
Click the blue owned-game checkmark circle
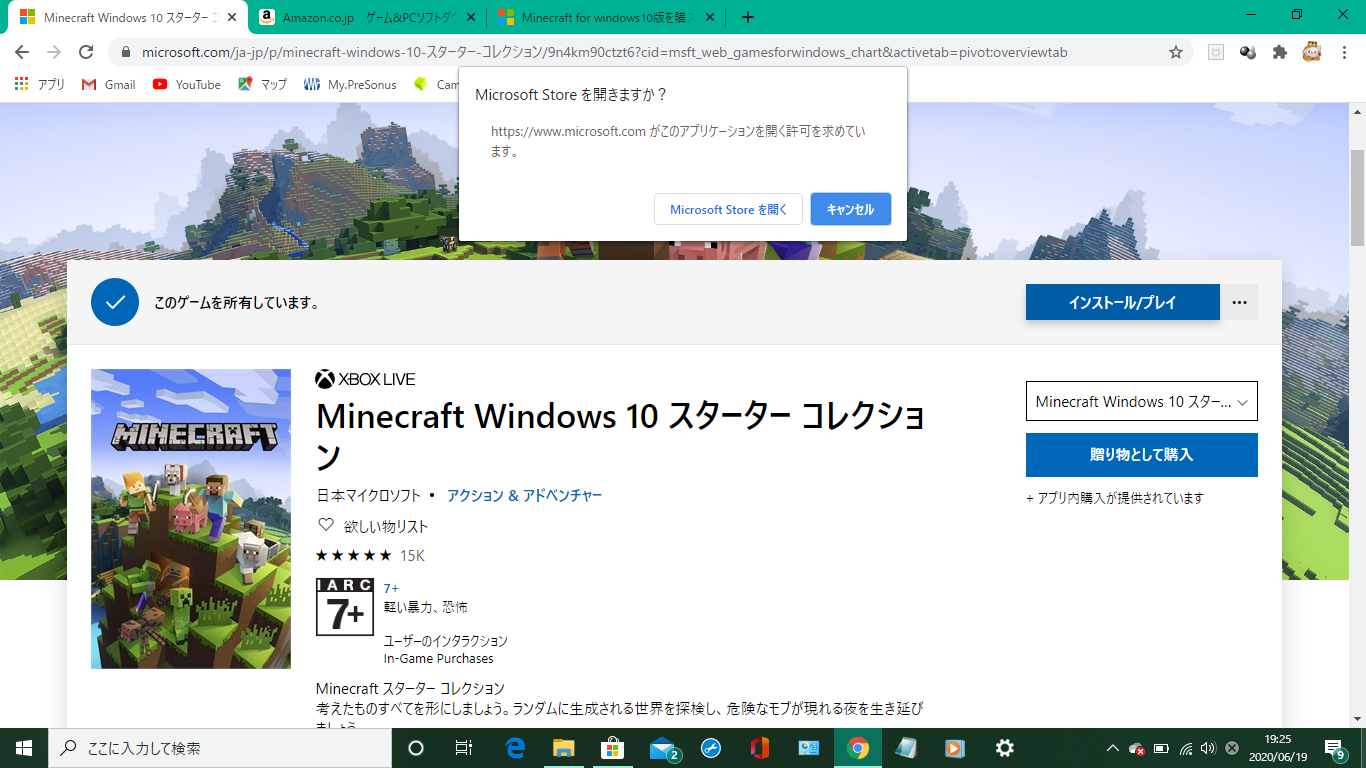point(115,302)
